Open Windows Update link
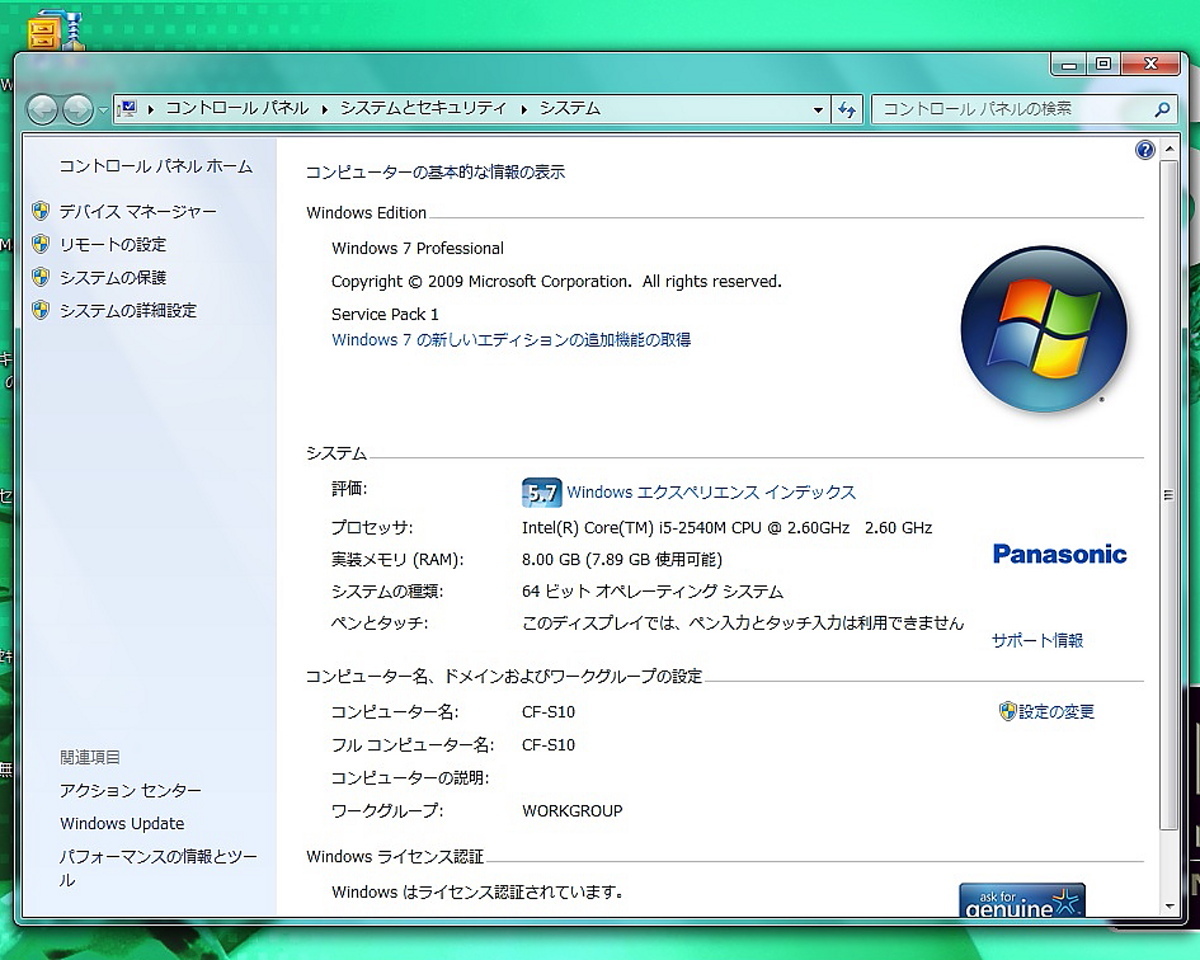 (122, 824)
